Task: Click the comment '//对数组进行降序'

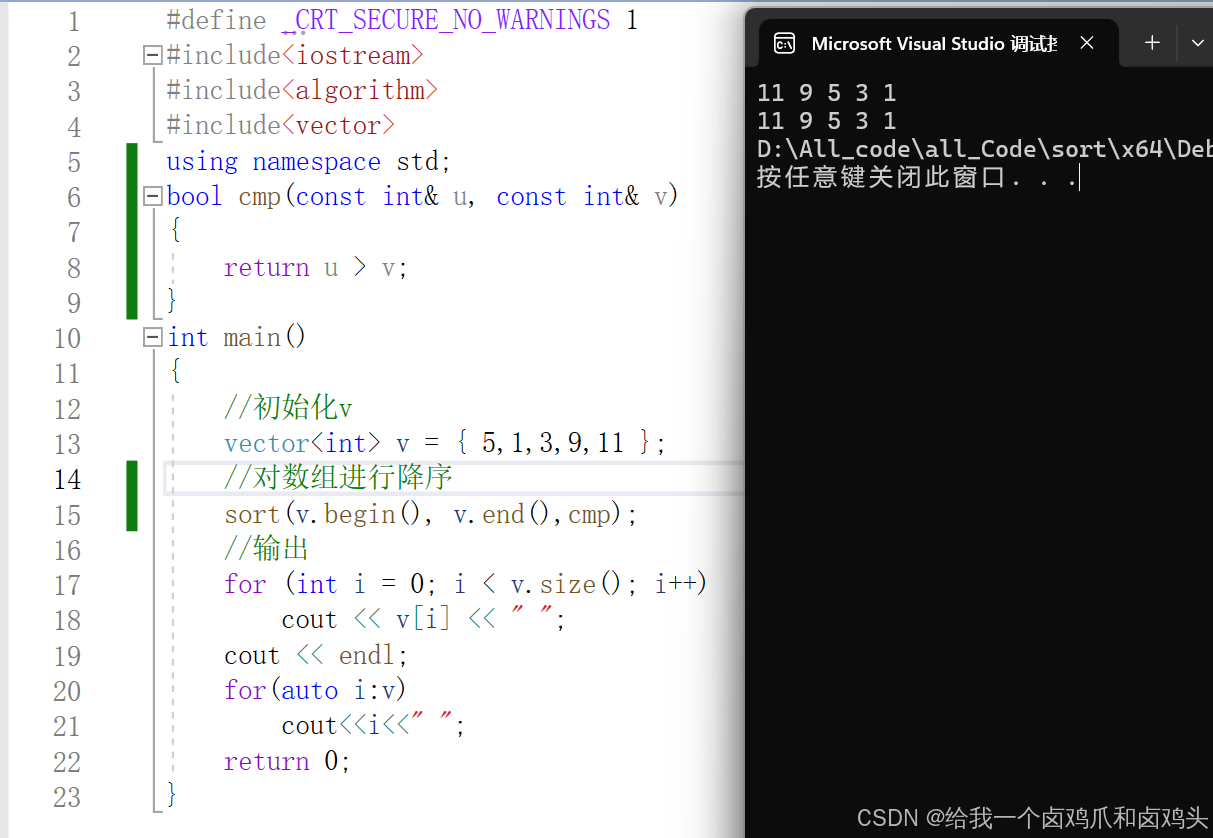Action: point(338,478)
